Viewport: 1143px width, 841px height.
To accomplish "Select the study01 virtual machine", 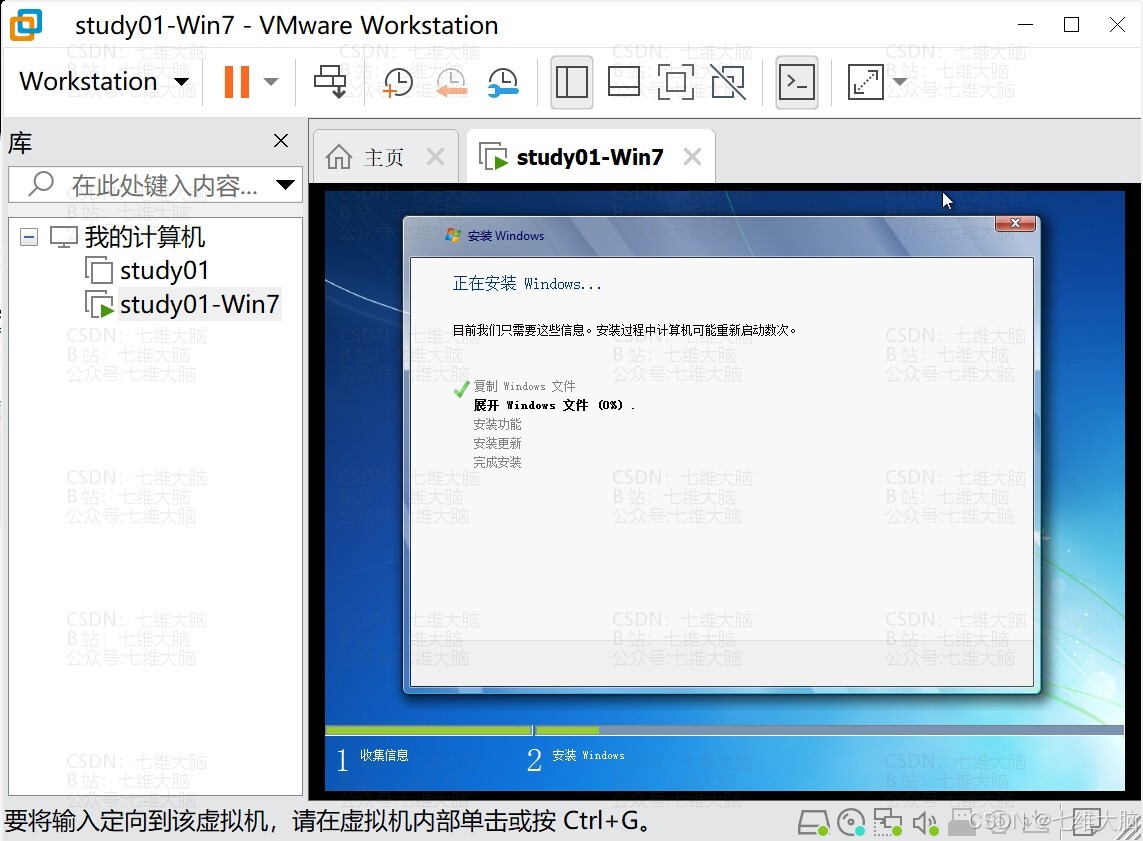I will (164, 270).
